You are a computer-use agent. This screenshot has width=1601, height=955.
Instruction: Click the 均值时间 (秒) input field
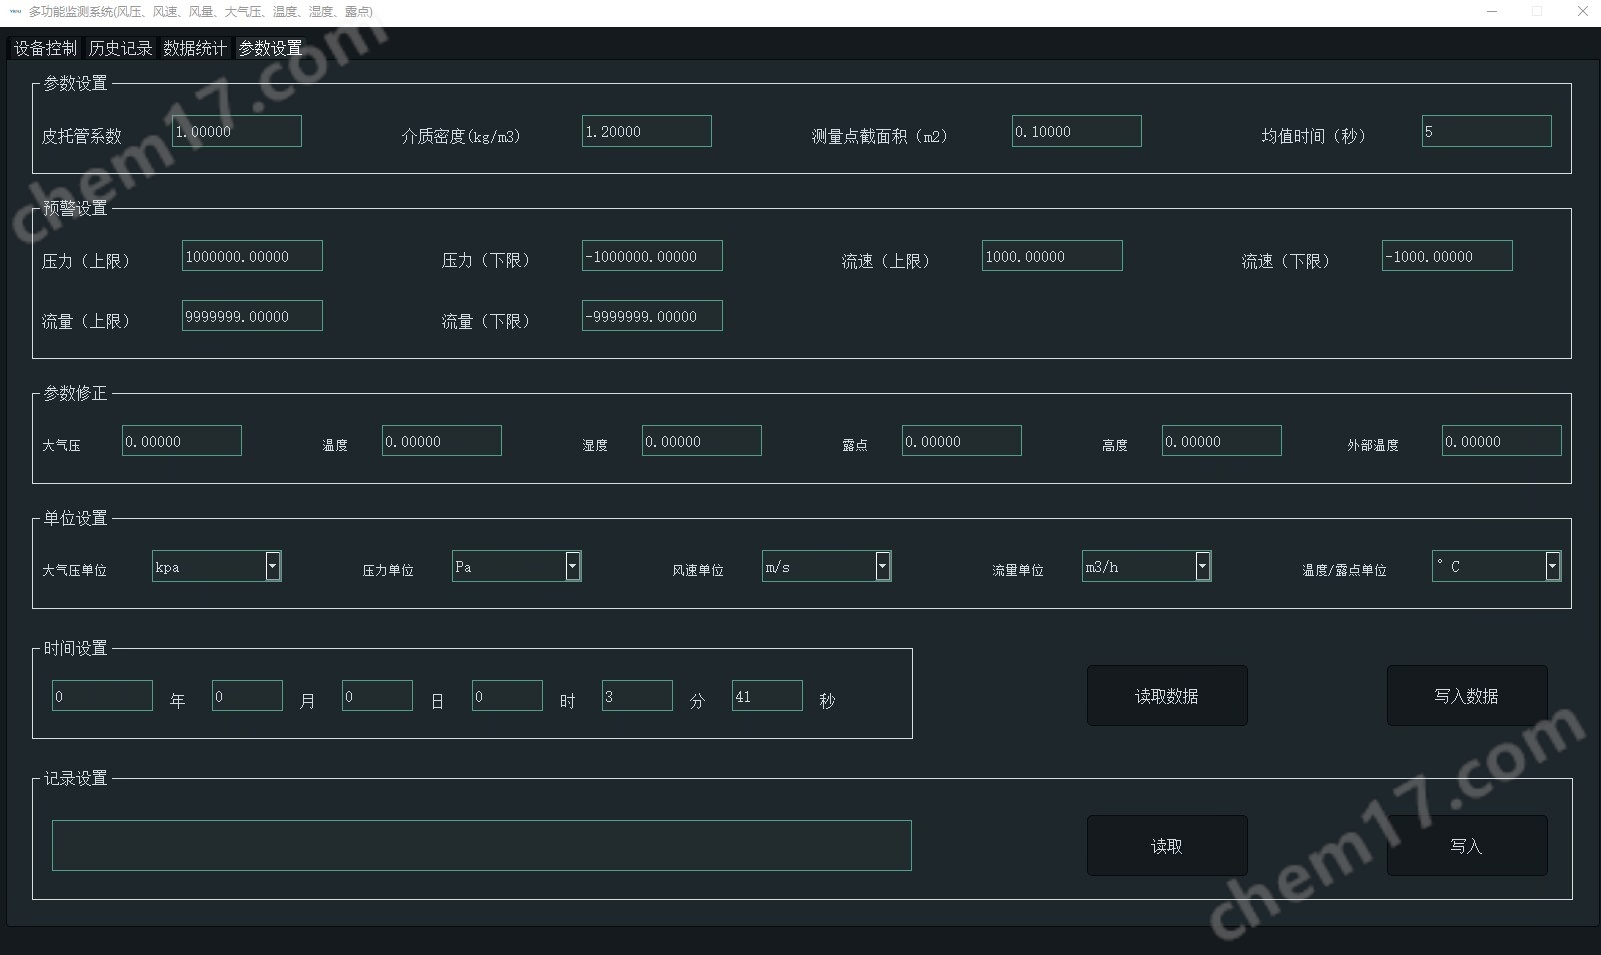tap(1486, 131)
